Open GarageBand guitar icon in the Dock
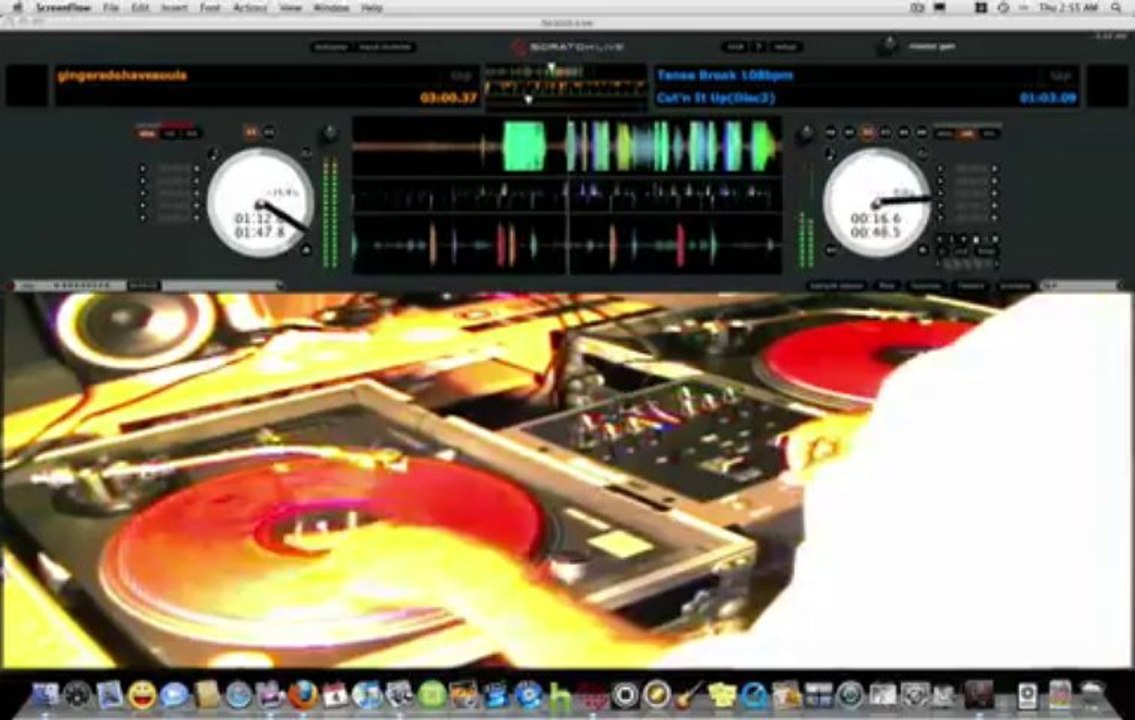The width and height of the screenshot is (1135, 720). click(689, 695)
